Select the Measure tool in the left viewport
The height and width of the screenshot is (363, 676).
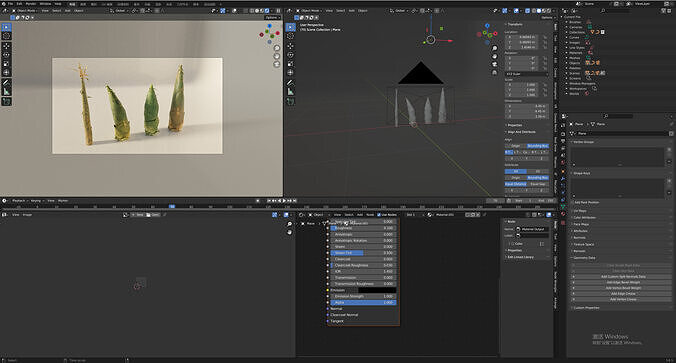pyautogui.click(x=6, y=91)
